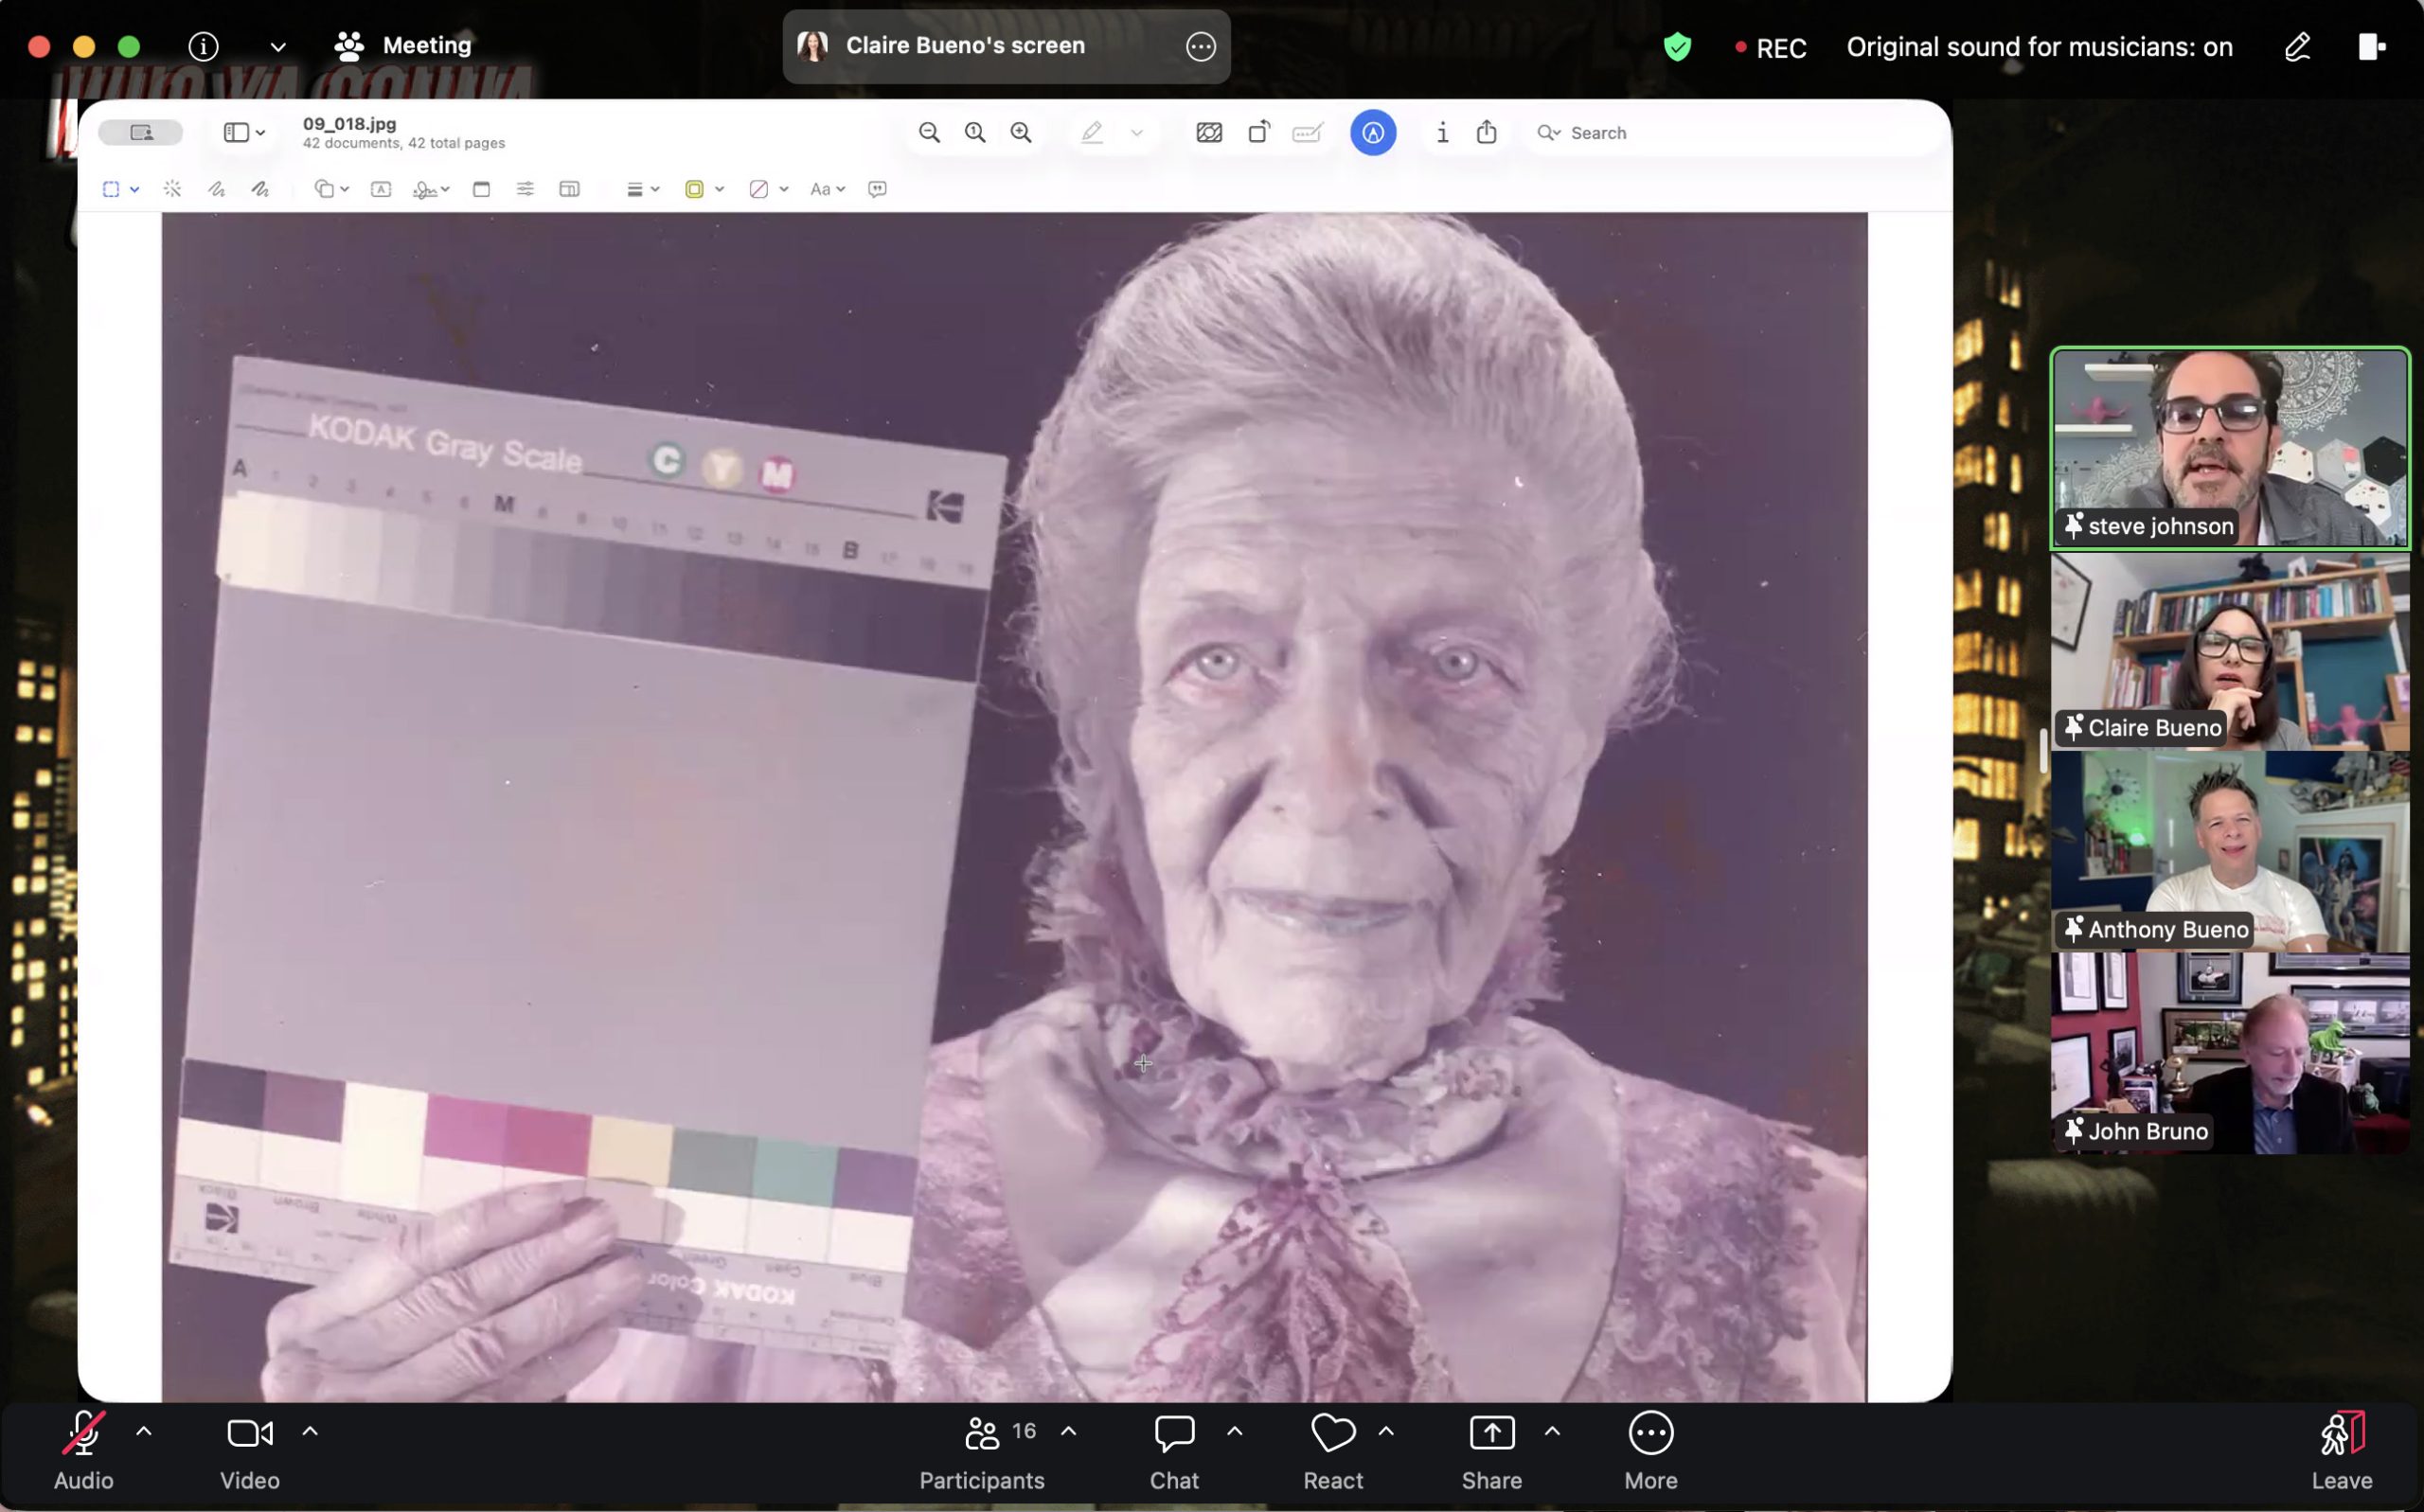Click the Share icon in Preview toolbar
Image resolution: width=2424 pixels, height=1512 pixels.
(1487, 132)
